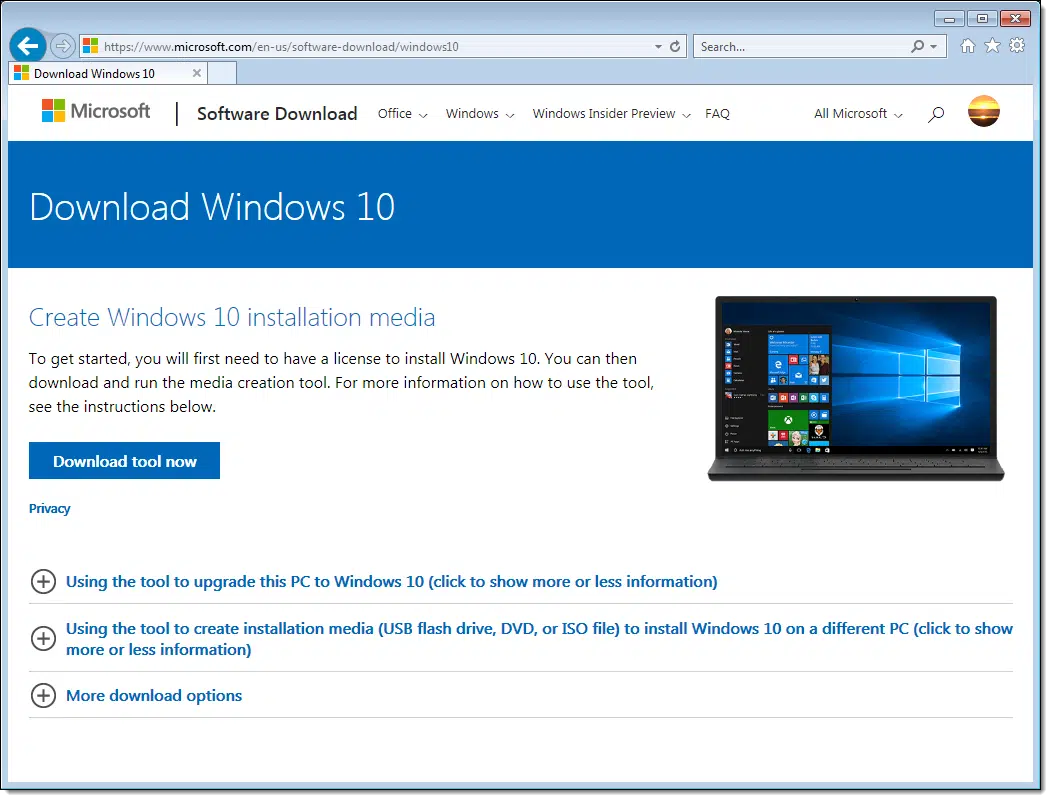Viewport: 1051px width, 800px height.
Task: Click the Microsoft logo in the header
Action: (x=96, y=111)
